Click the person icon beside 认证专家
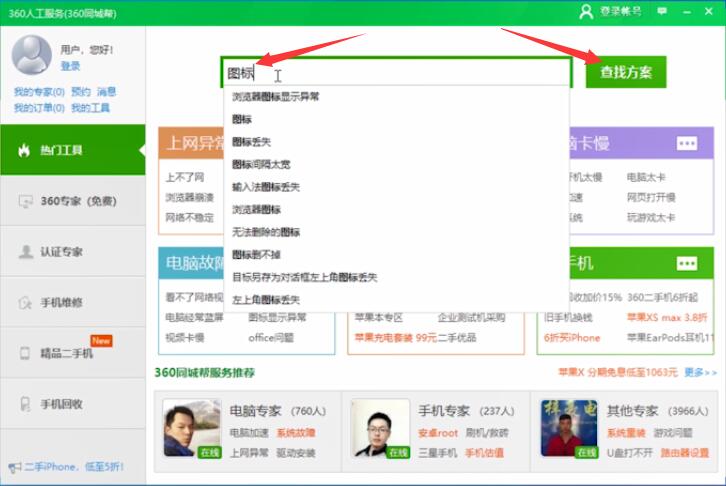 tap(25, 252)
